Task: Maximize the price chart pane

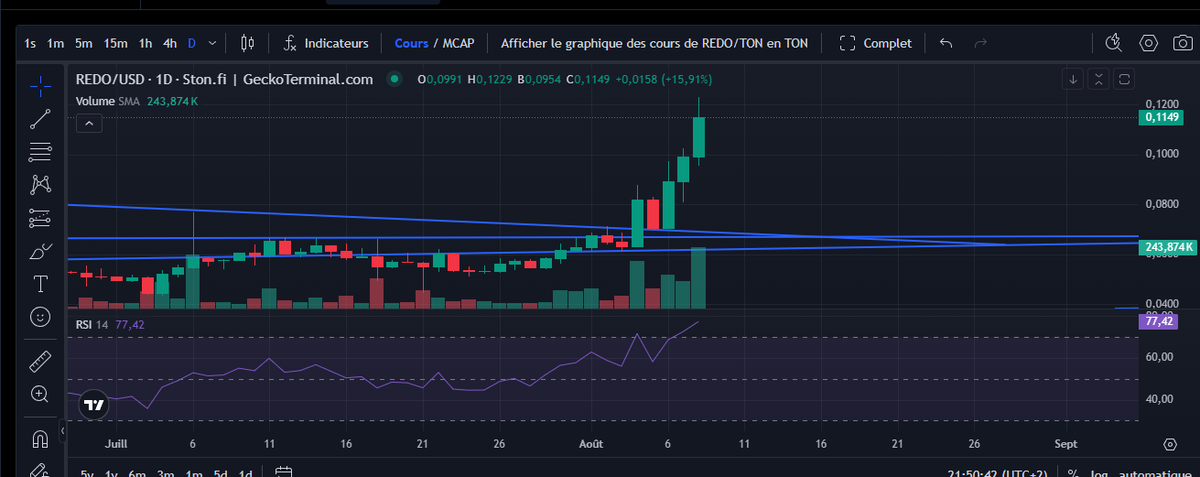Action: tap(1124, 79)
